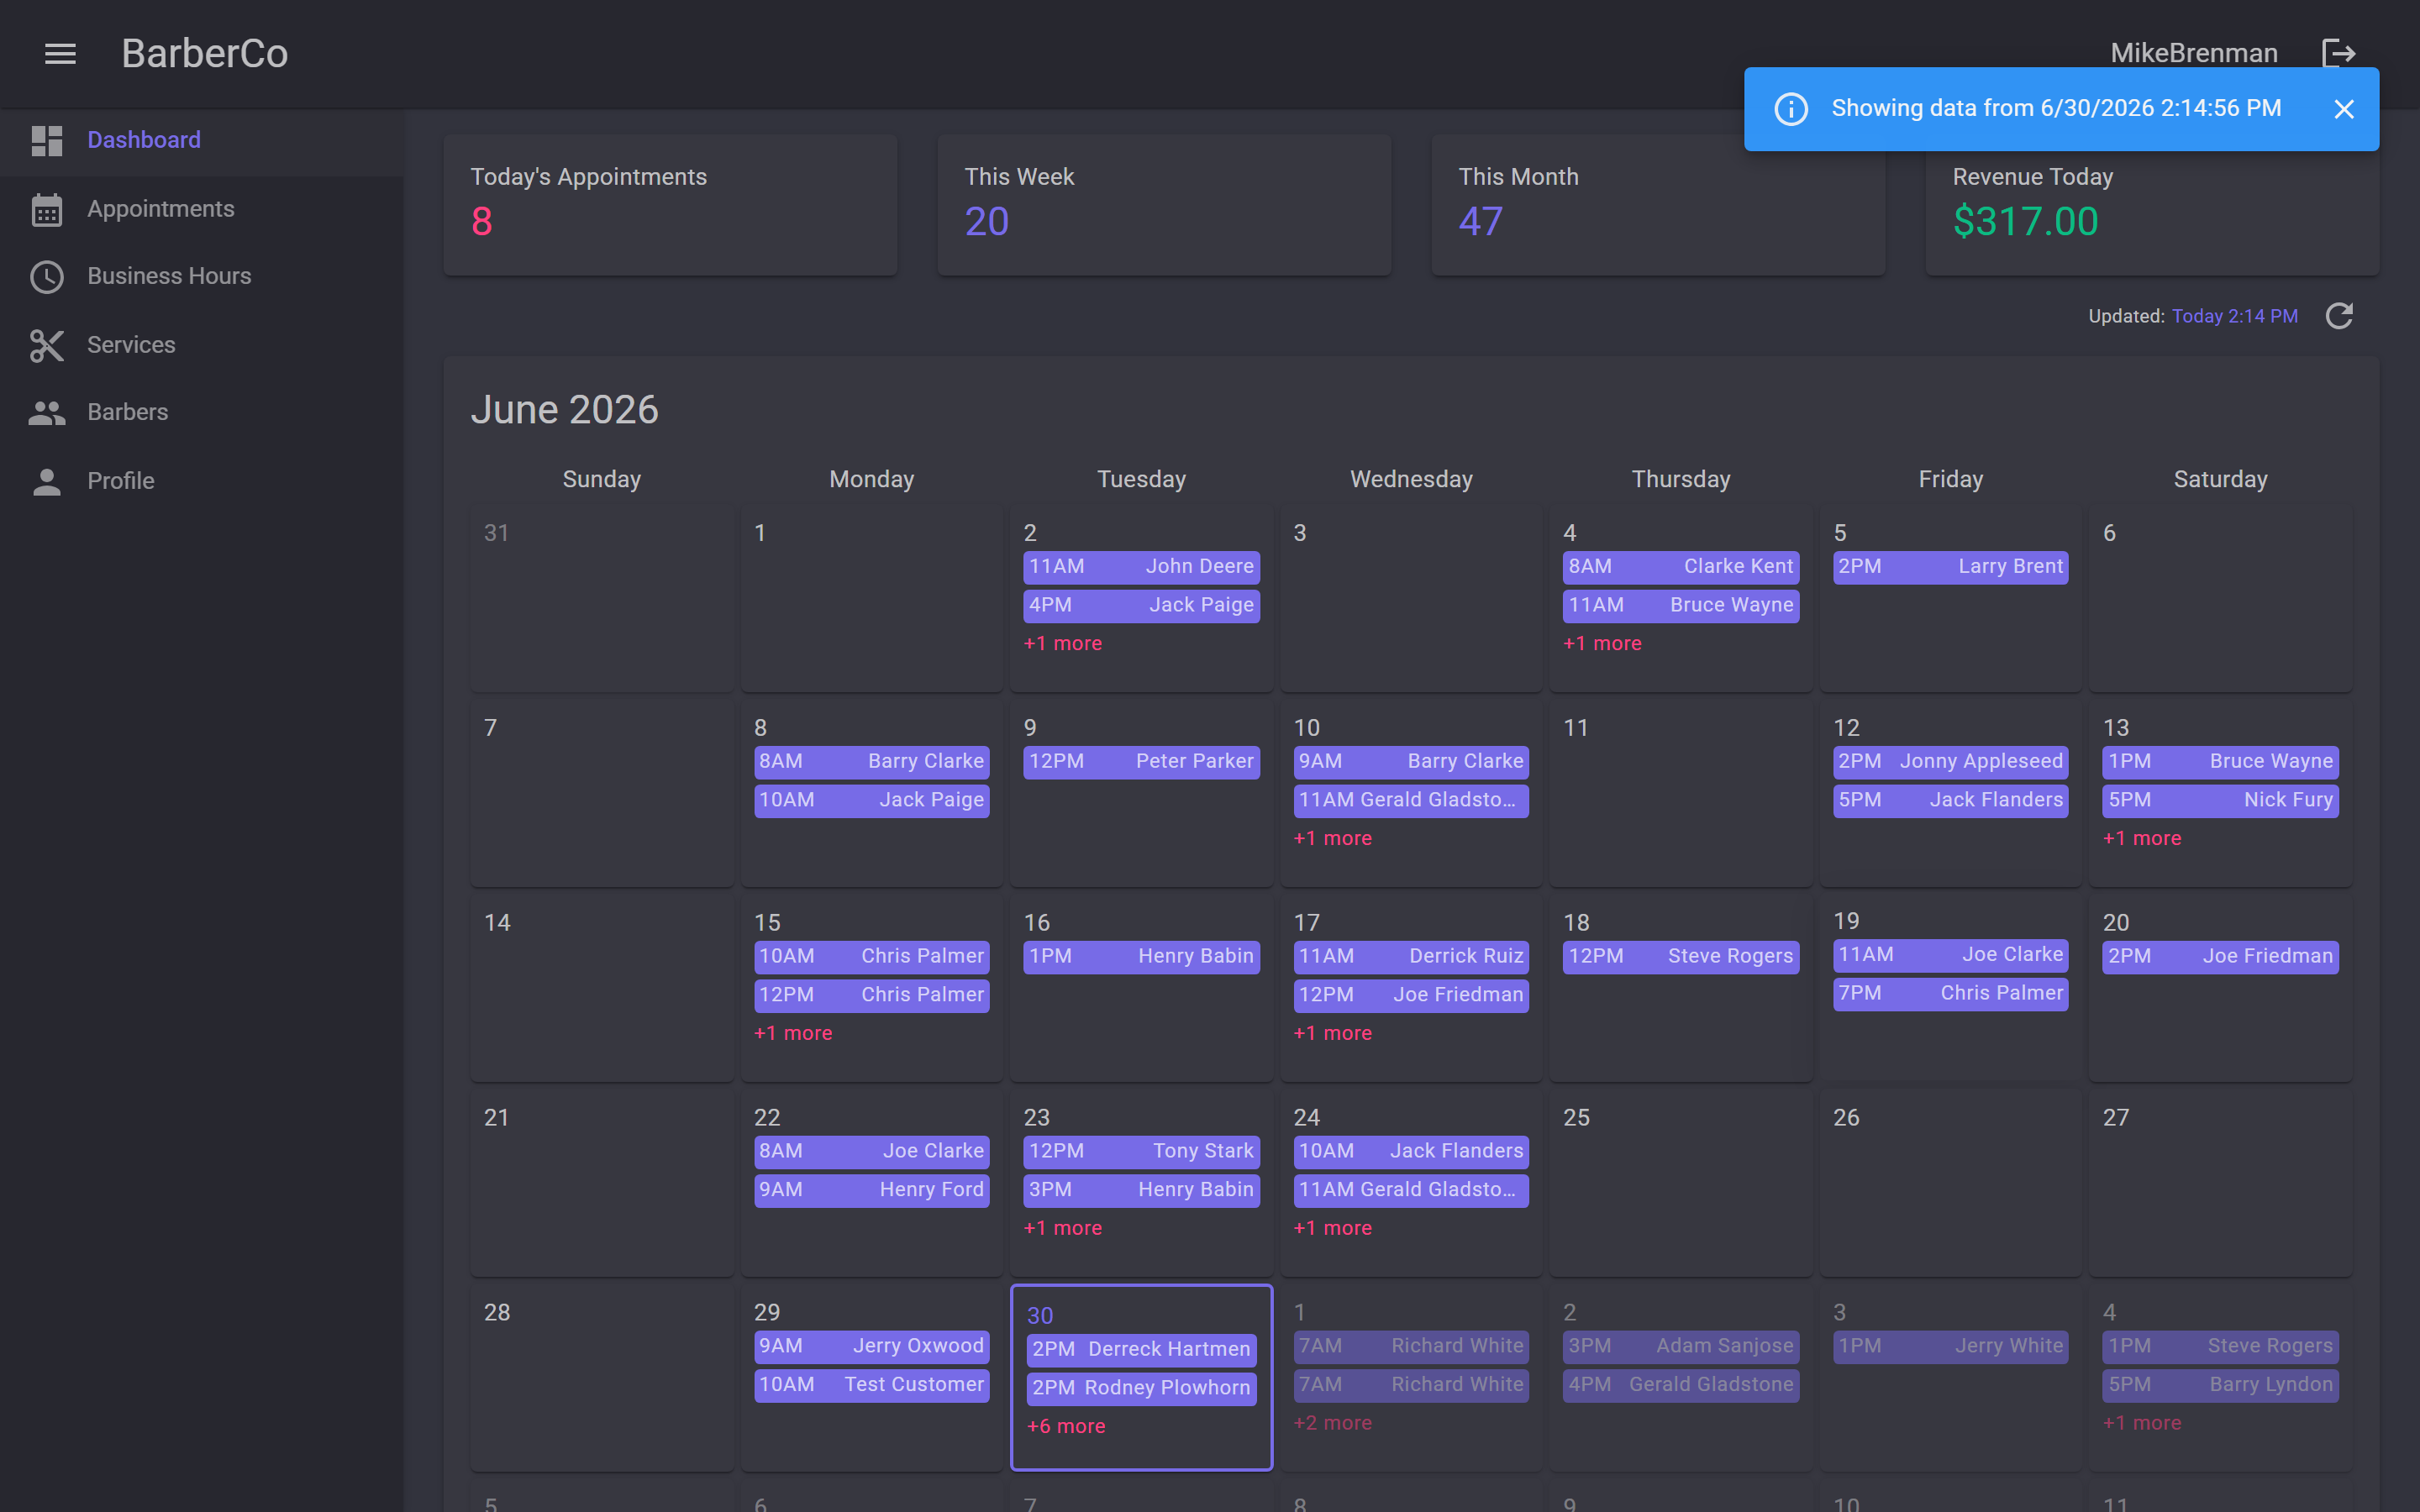
Task: Go to Appointments in the sidebar
Action: (202, 209)
